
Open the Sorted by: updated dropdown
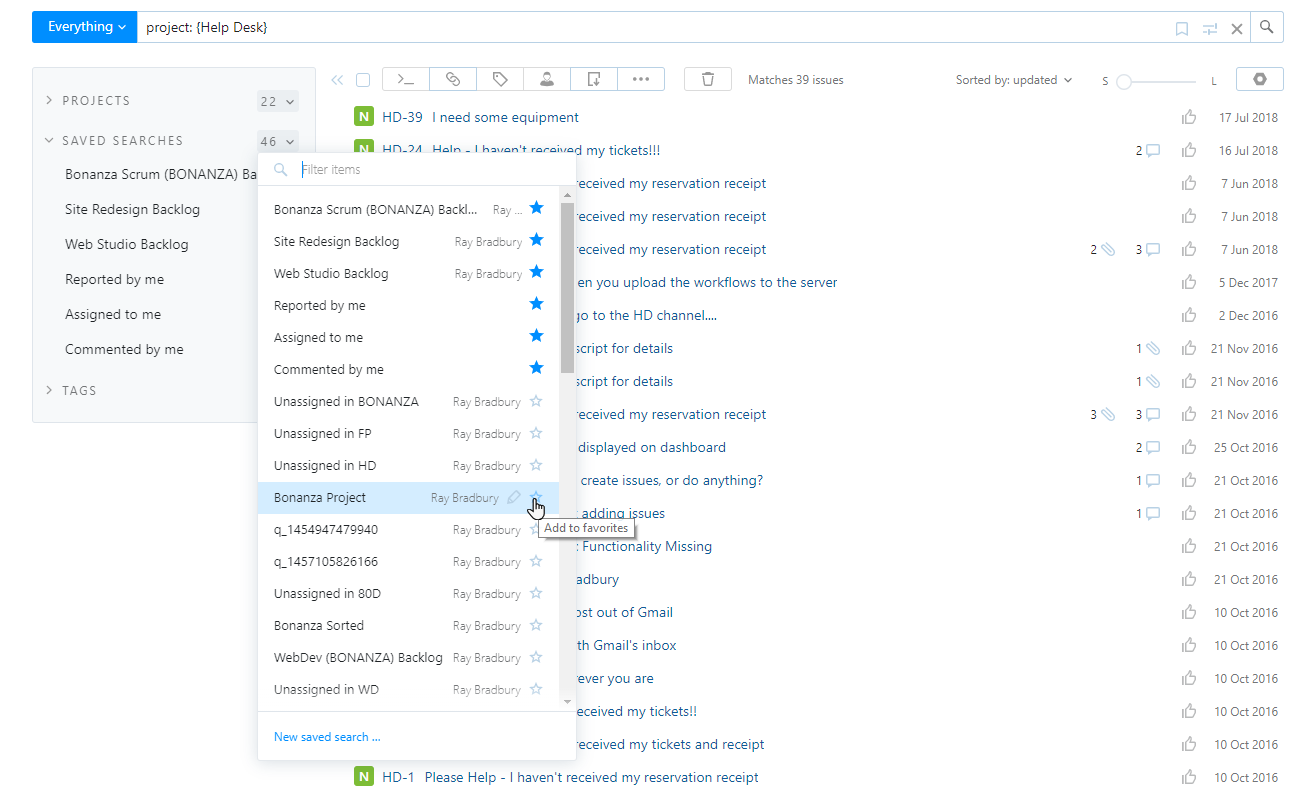(1013, 80)
